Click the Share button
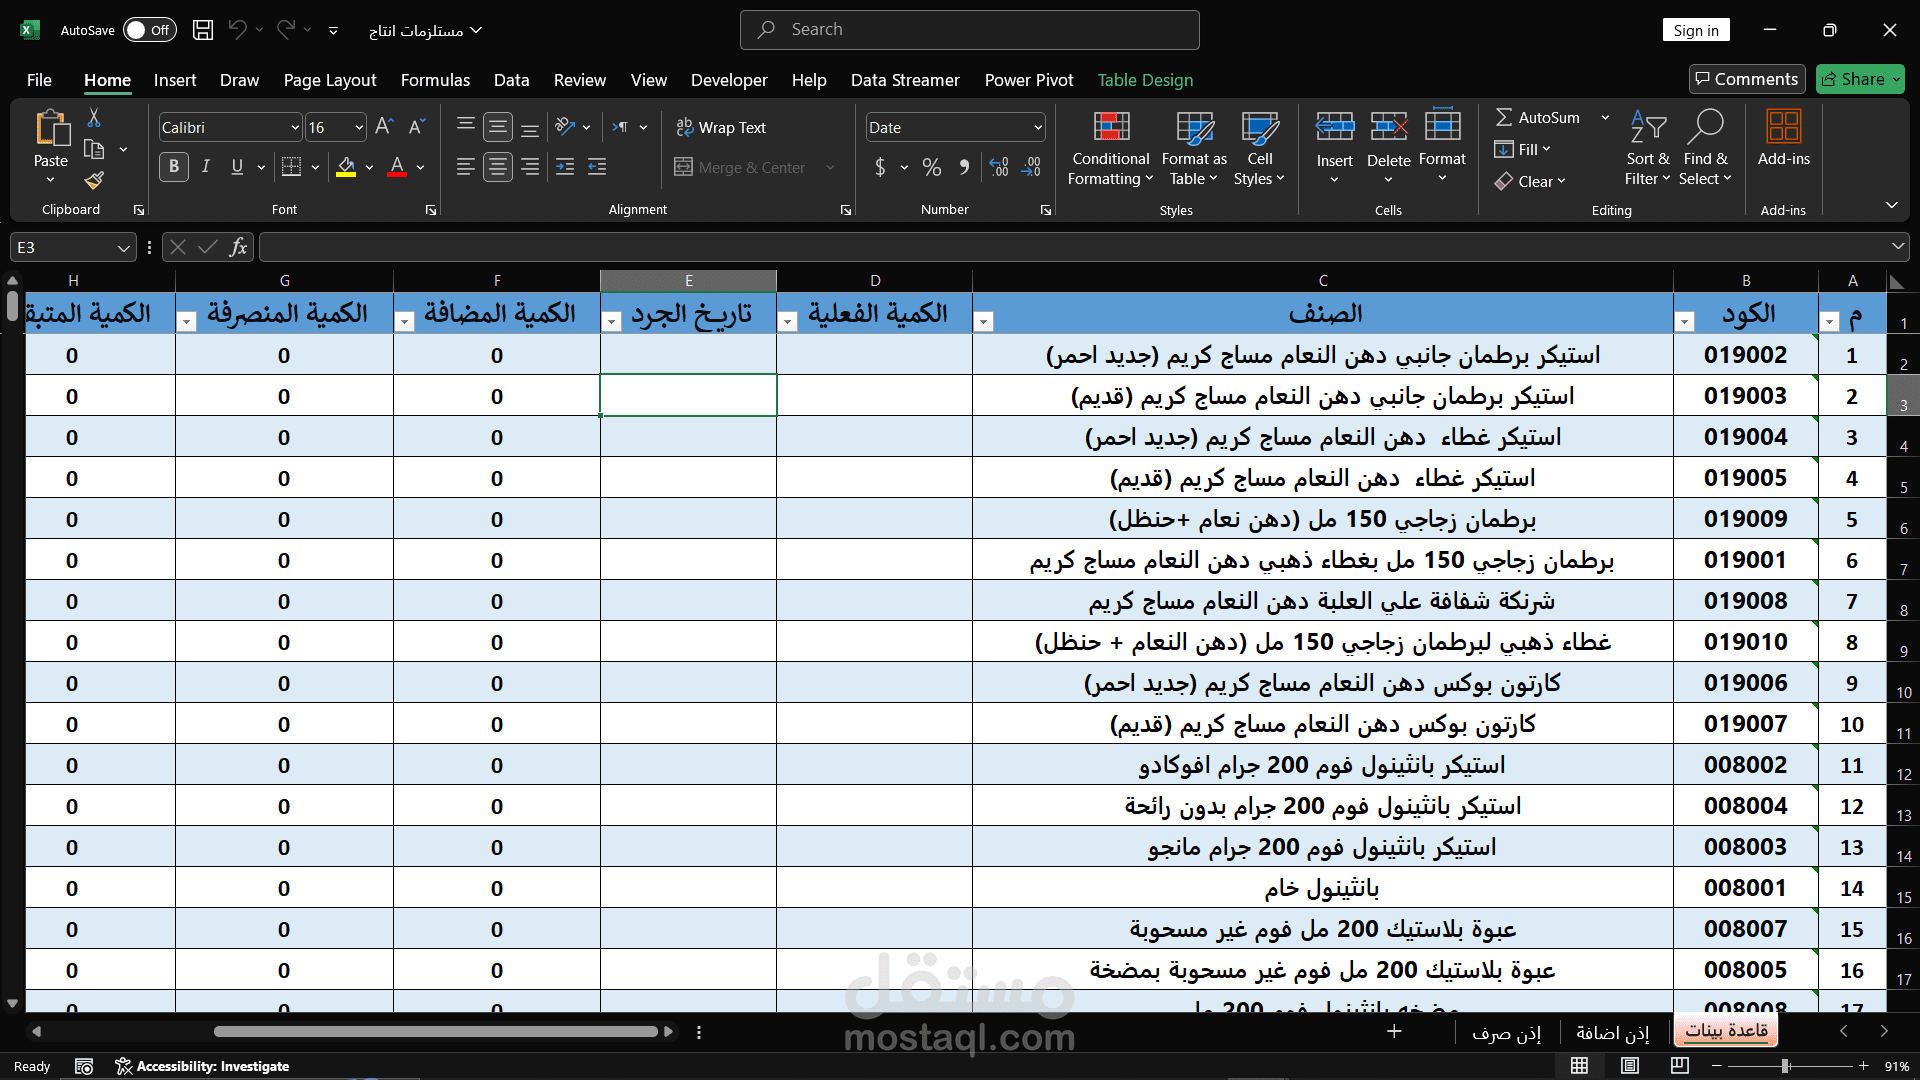Screen dimensions: 1920x1080 pos(1860,79)
